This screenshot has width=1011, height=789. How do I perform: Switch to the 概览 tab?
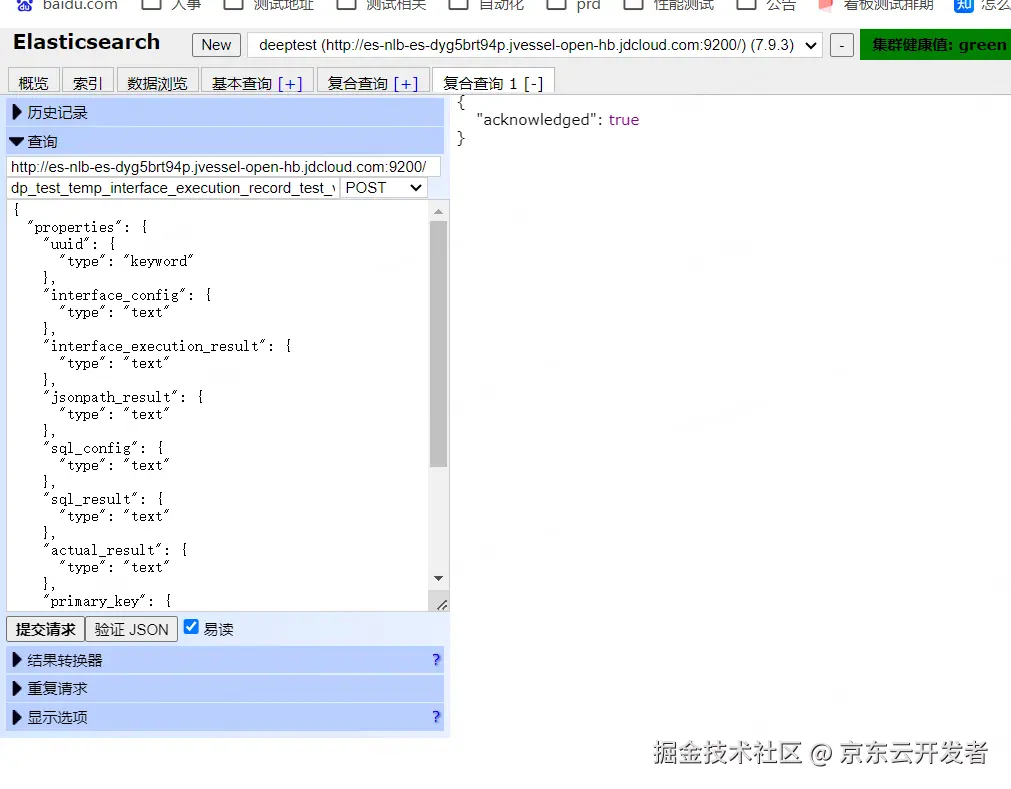34,83
